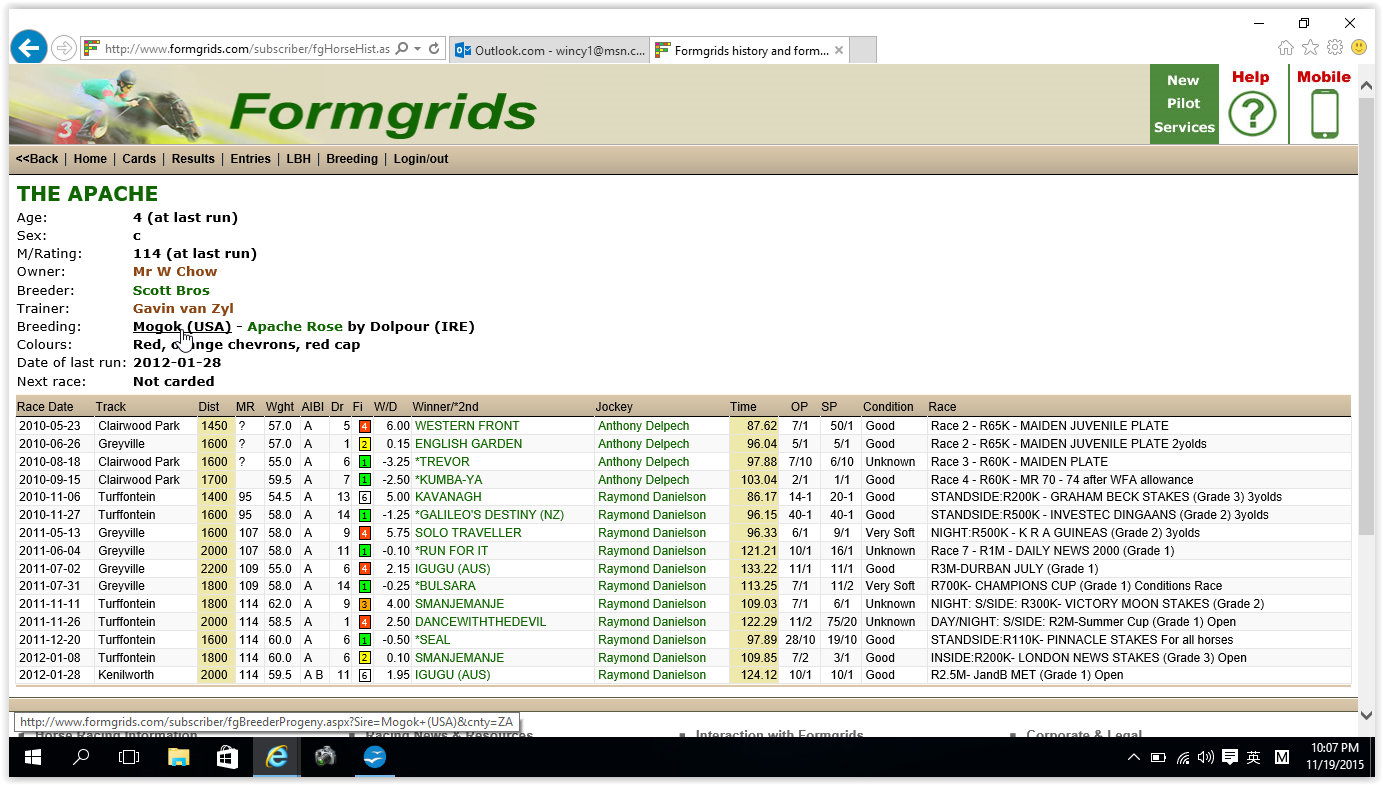Open horse link *BULSARA
The height and width of the screenshot is (785, 1383).
[446, 586]
